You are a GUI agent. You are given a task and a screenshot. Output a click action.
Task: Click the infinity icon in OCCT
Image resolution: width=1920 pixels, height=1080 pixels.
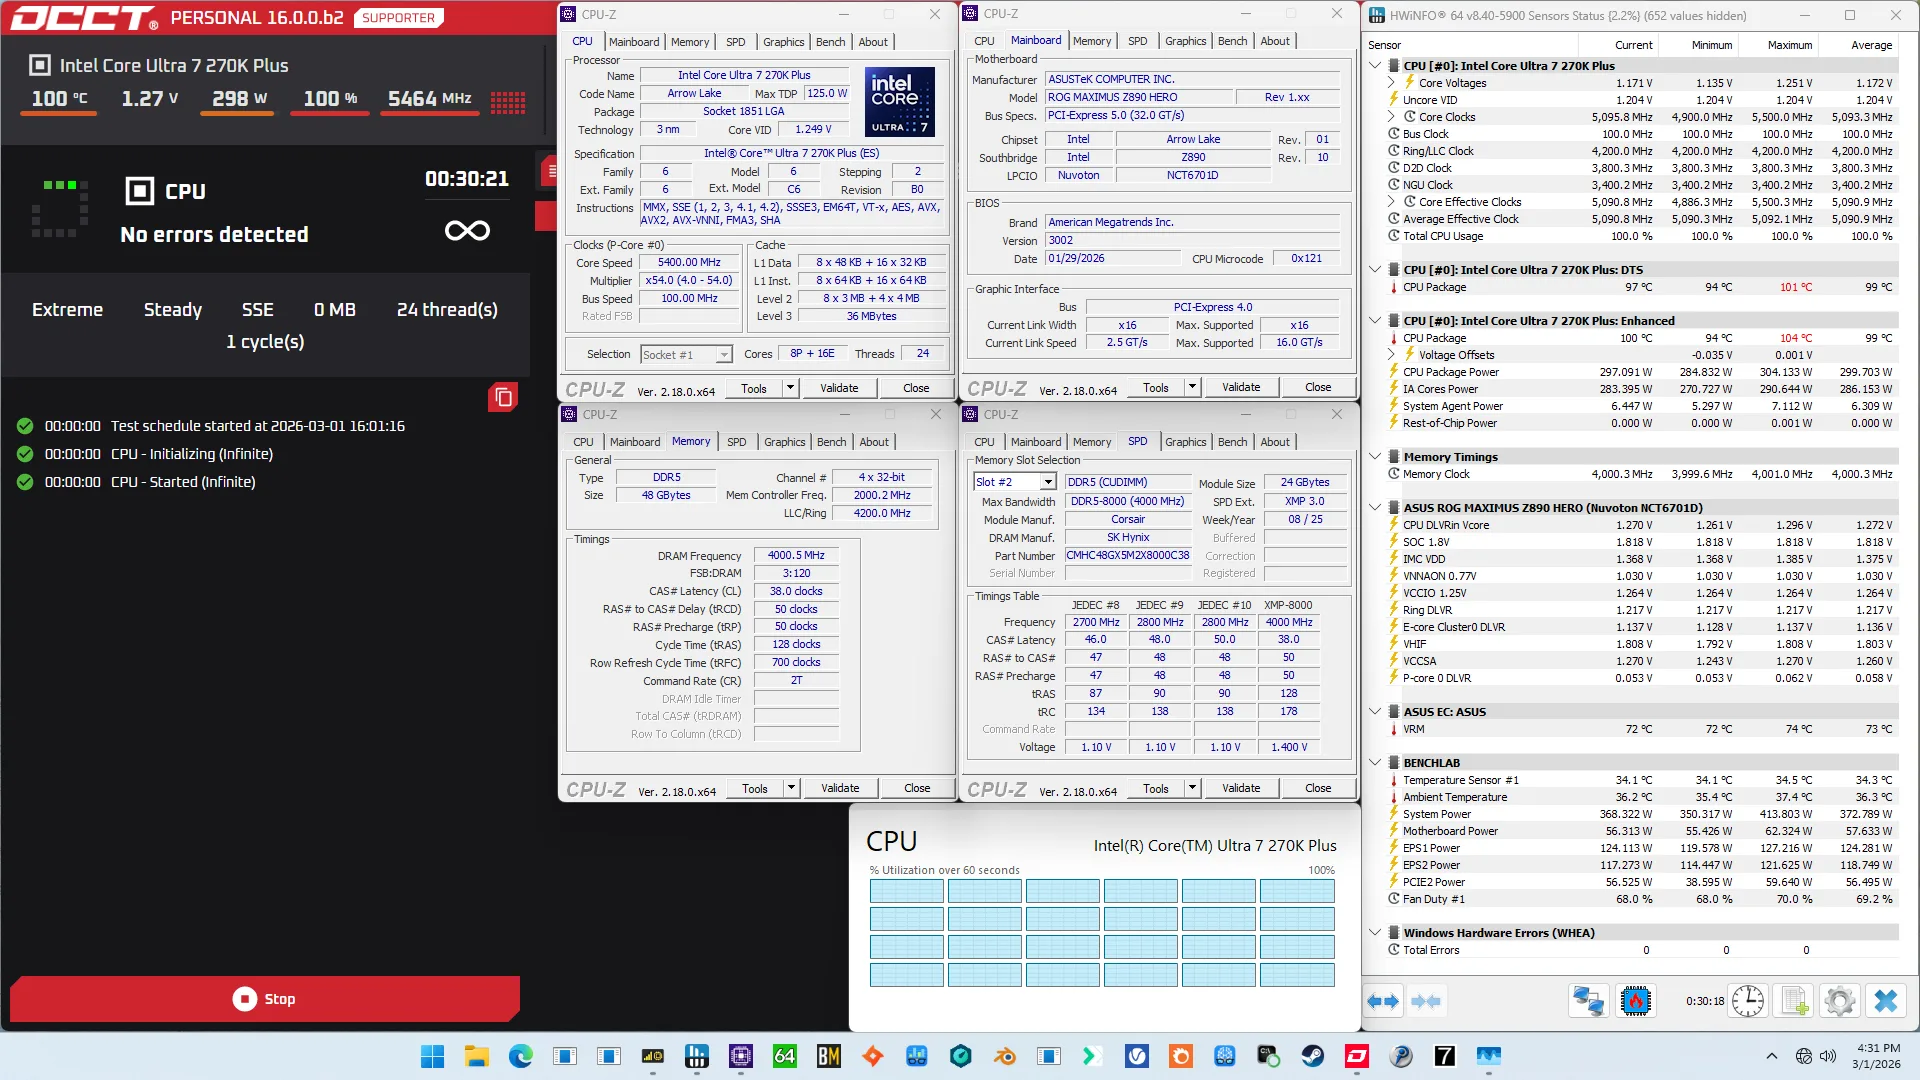tap(467, 231)
